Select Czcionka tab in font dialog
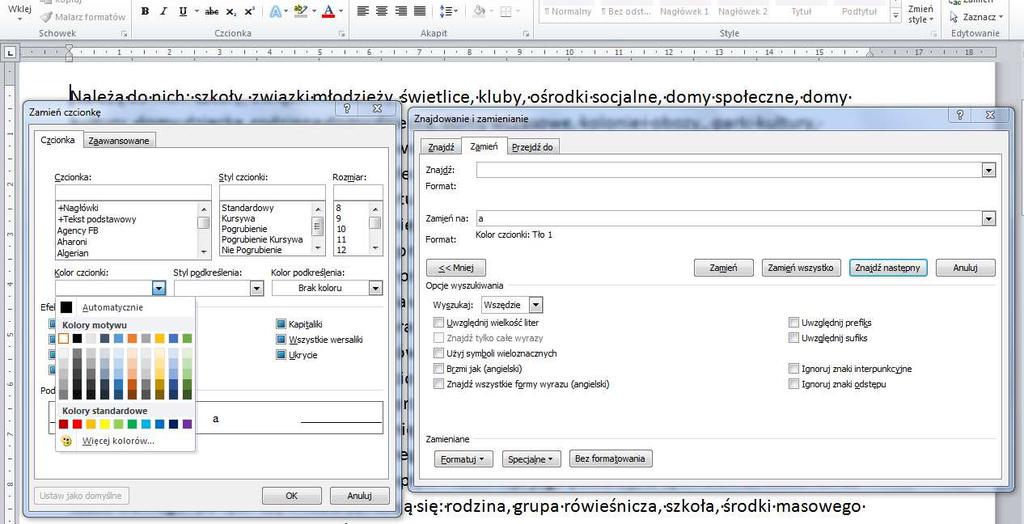Screen dimensions: 1024x524 click(x=57, y=140)
